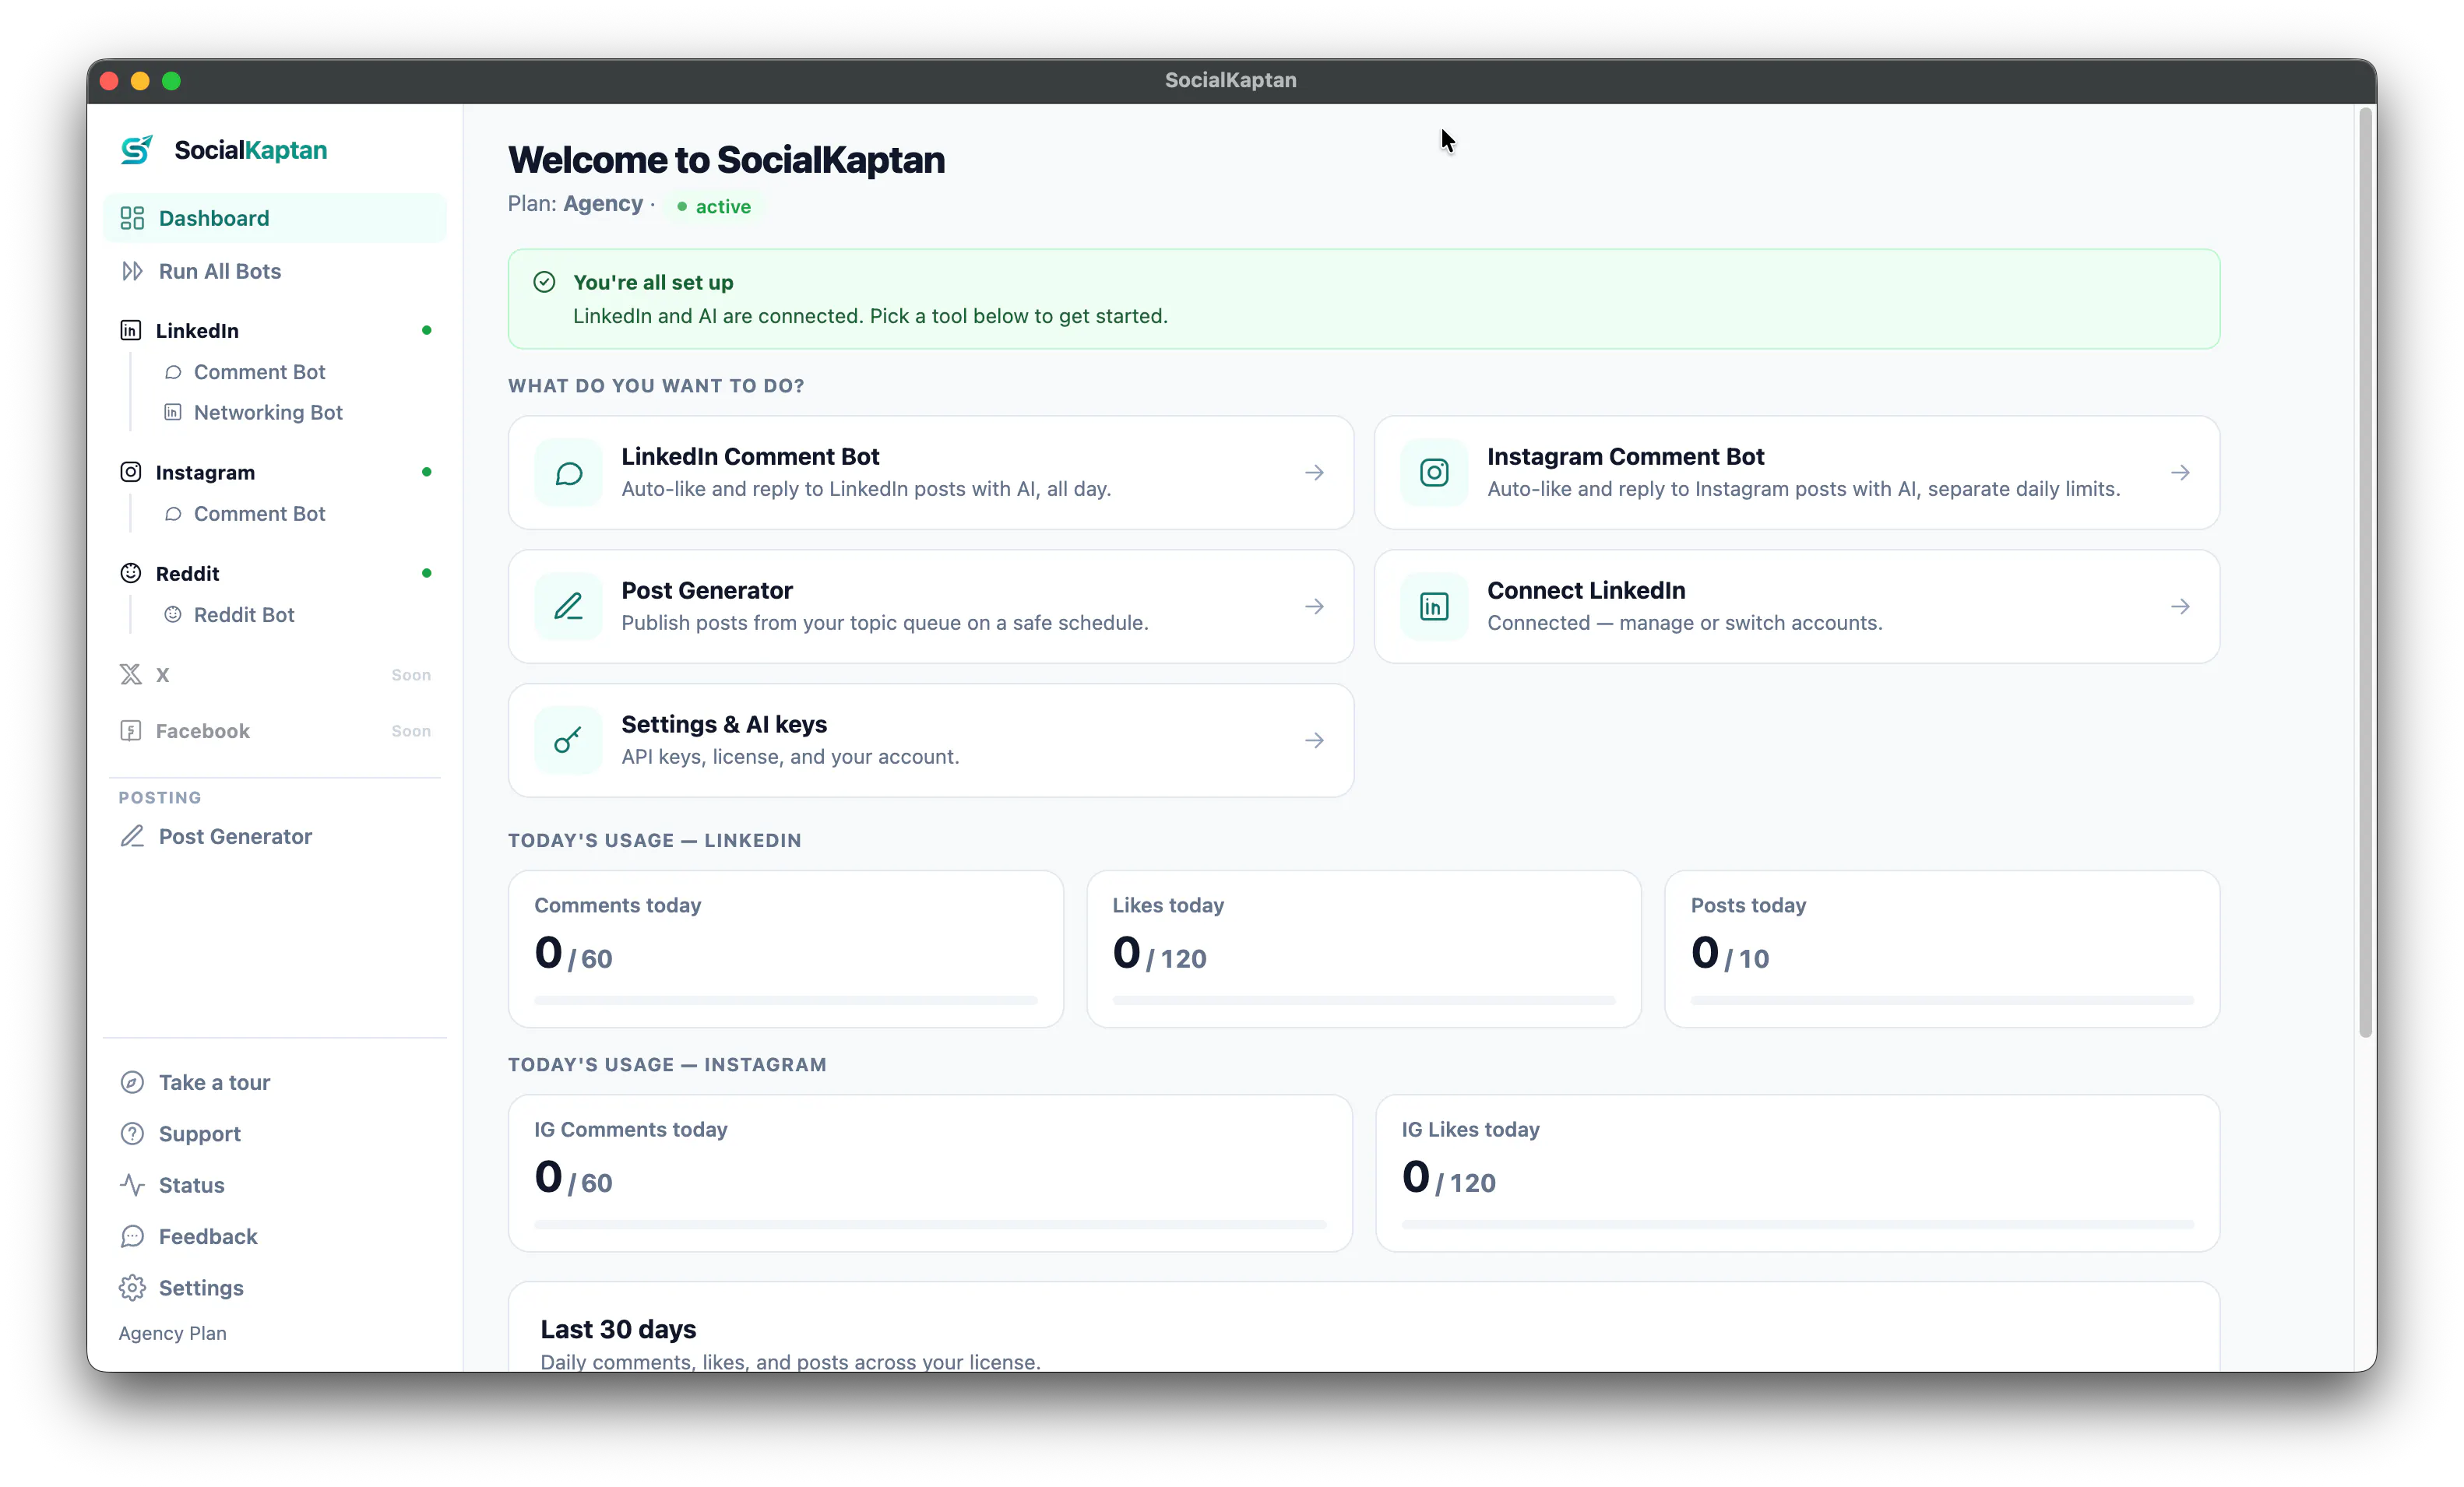Open Instagram Comment Bot card arrow
The width and height of the screenshot is (2464, 1487).
[x=2181, y=473]
